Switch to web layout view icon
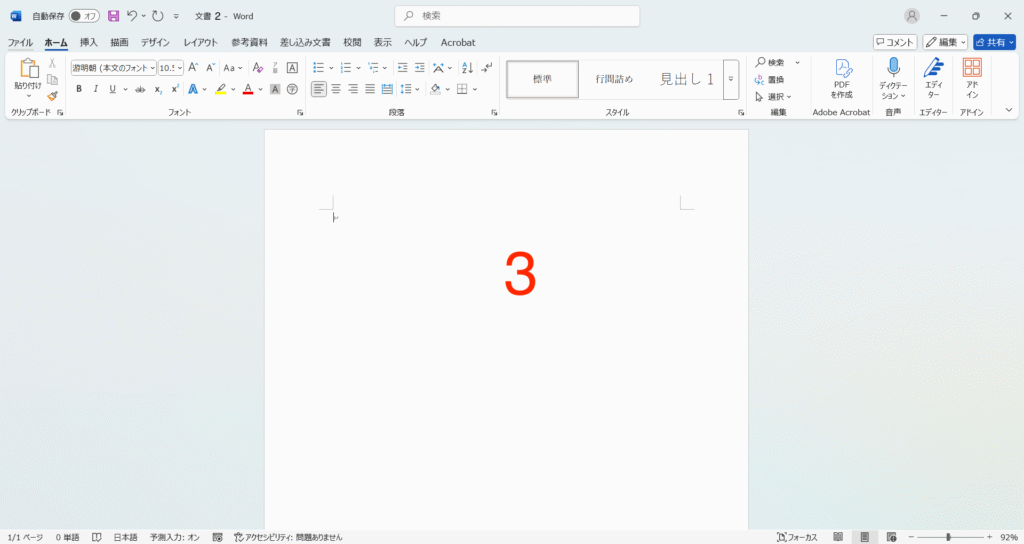This screenshot has width=1024, height=544. (891, 537)
